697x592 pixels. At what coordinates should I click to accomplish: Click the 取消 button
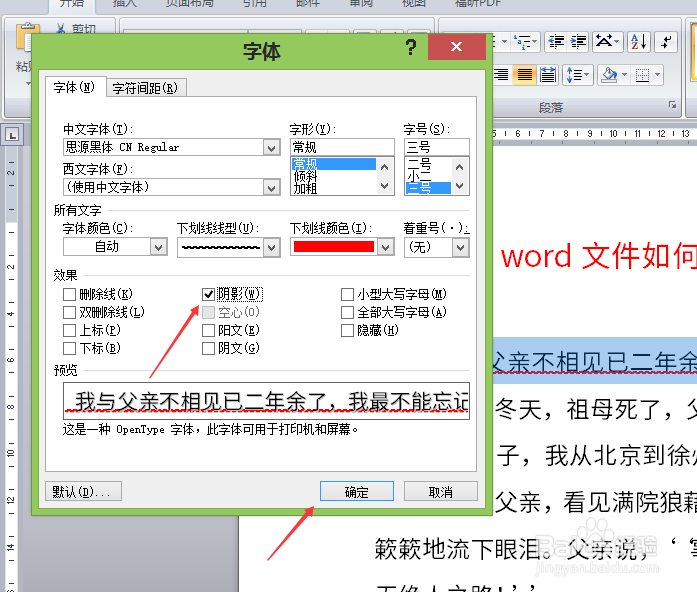[441, 492]
